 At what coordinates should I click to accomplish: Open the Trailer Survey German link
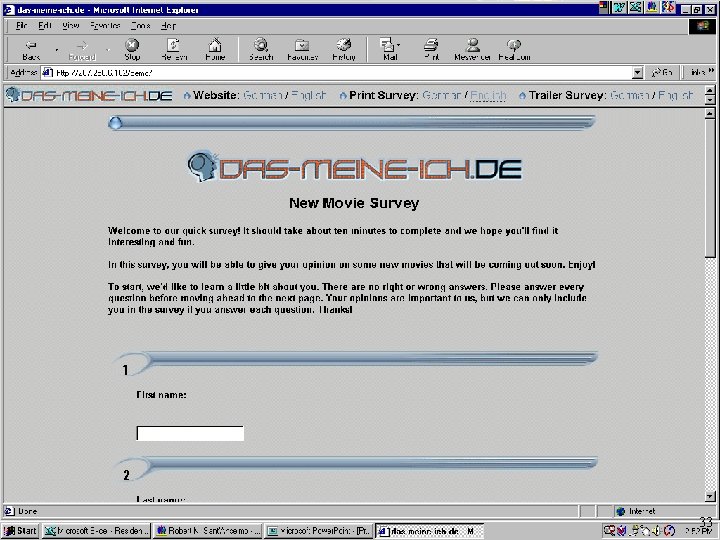tap(630, 96)
